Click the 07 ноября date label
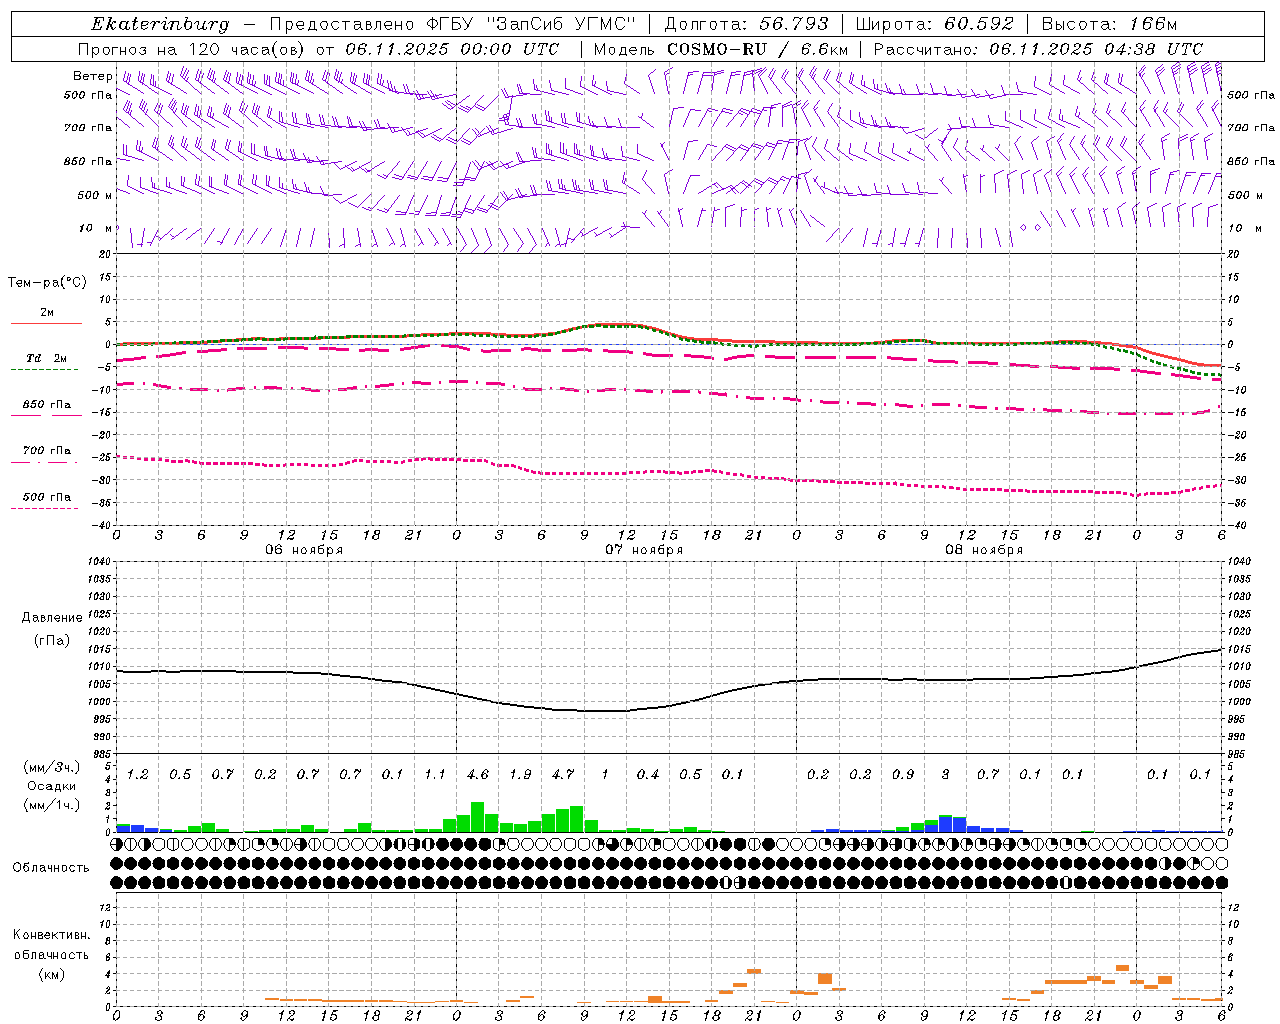The width and height of the screenshot is (1280, 1024). tap(644, 550)
